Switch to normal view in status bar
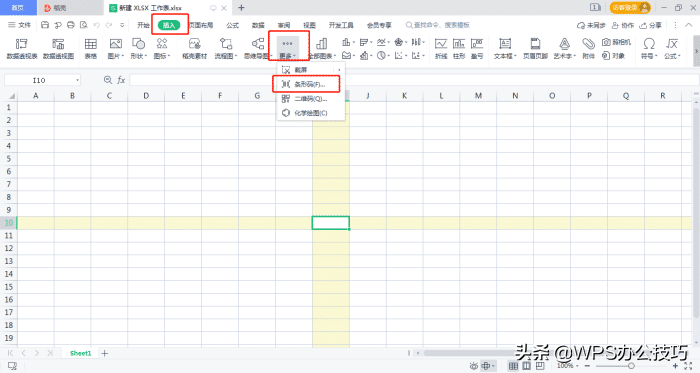The image size is (700, 373). 513,366
